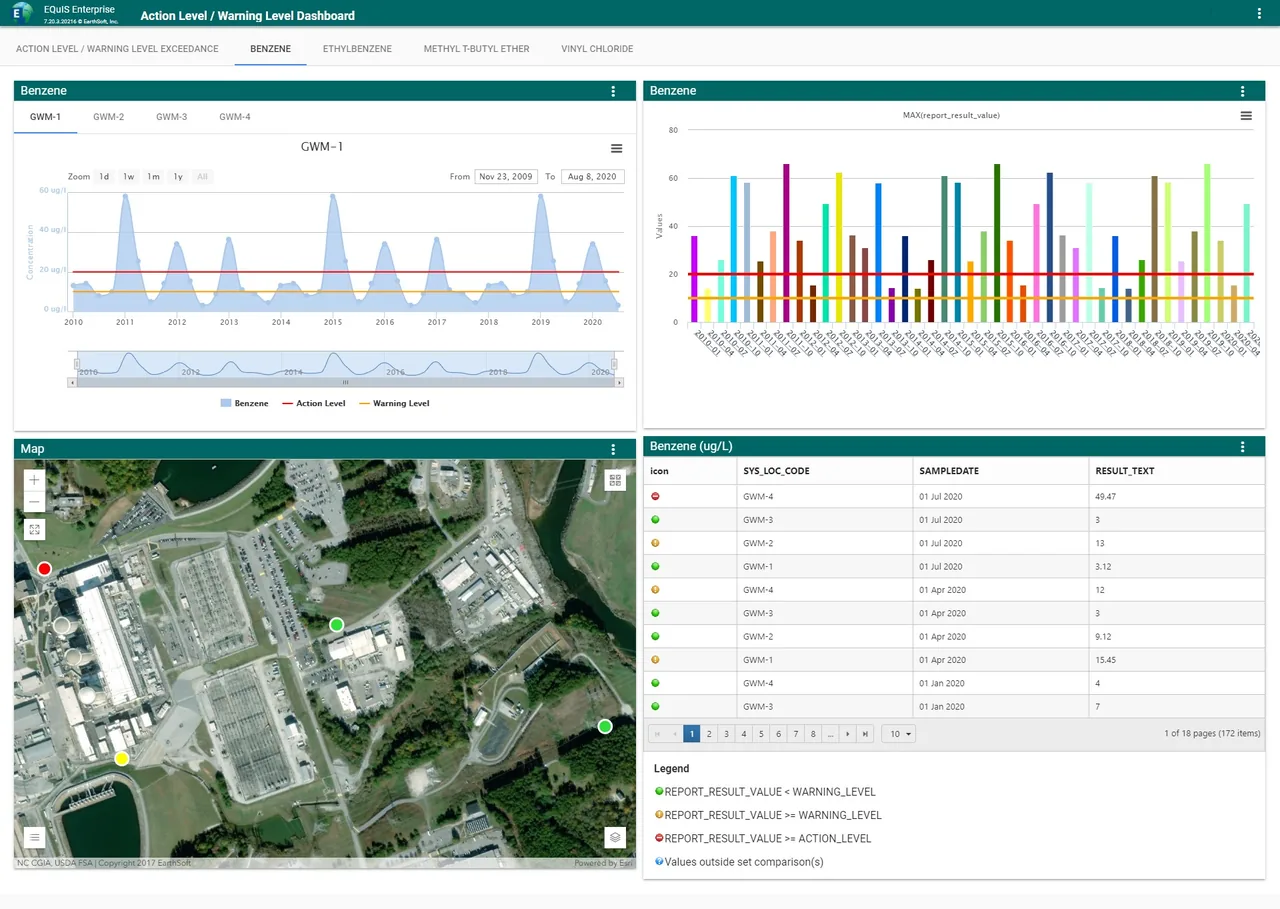Zoom in on the map
The image size is (1280, 909).
(x=34, y=480)
